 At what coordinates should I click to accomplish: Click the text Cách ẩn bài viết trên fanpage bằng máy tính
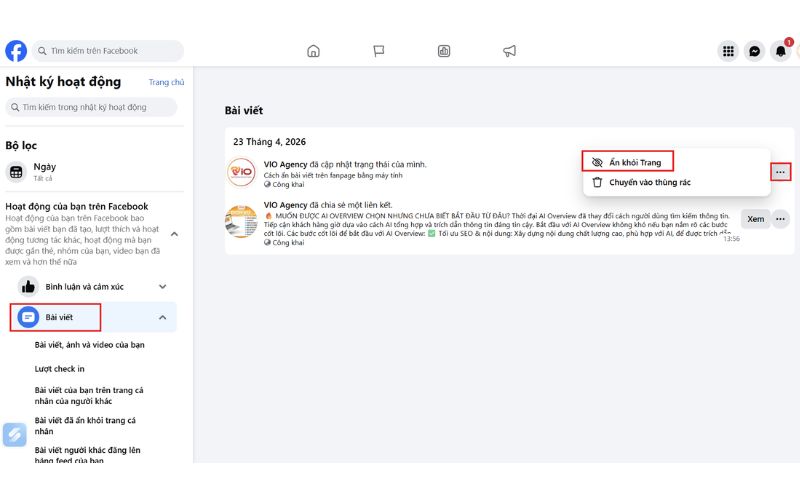point(333,176)
